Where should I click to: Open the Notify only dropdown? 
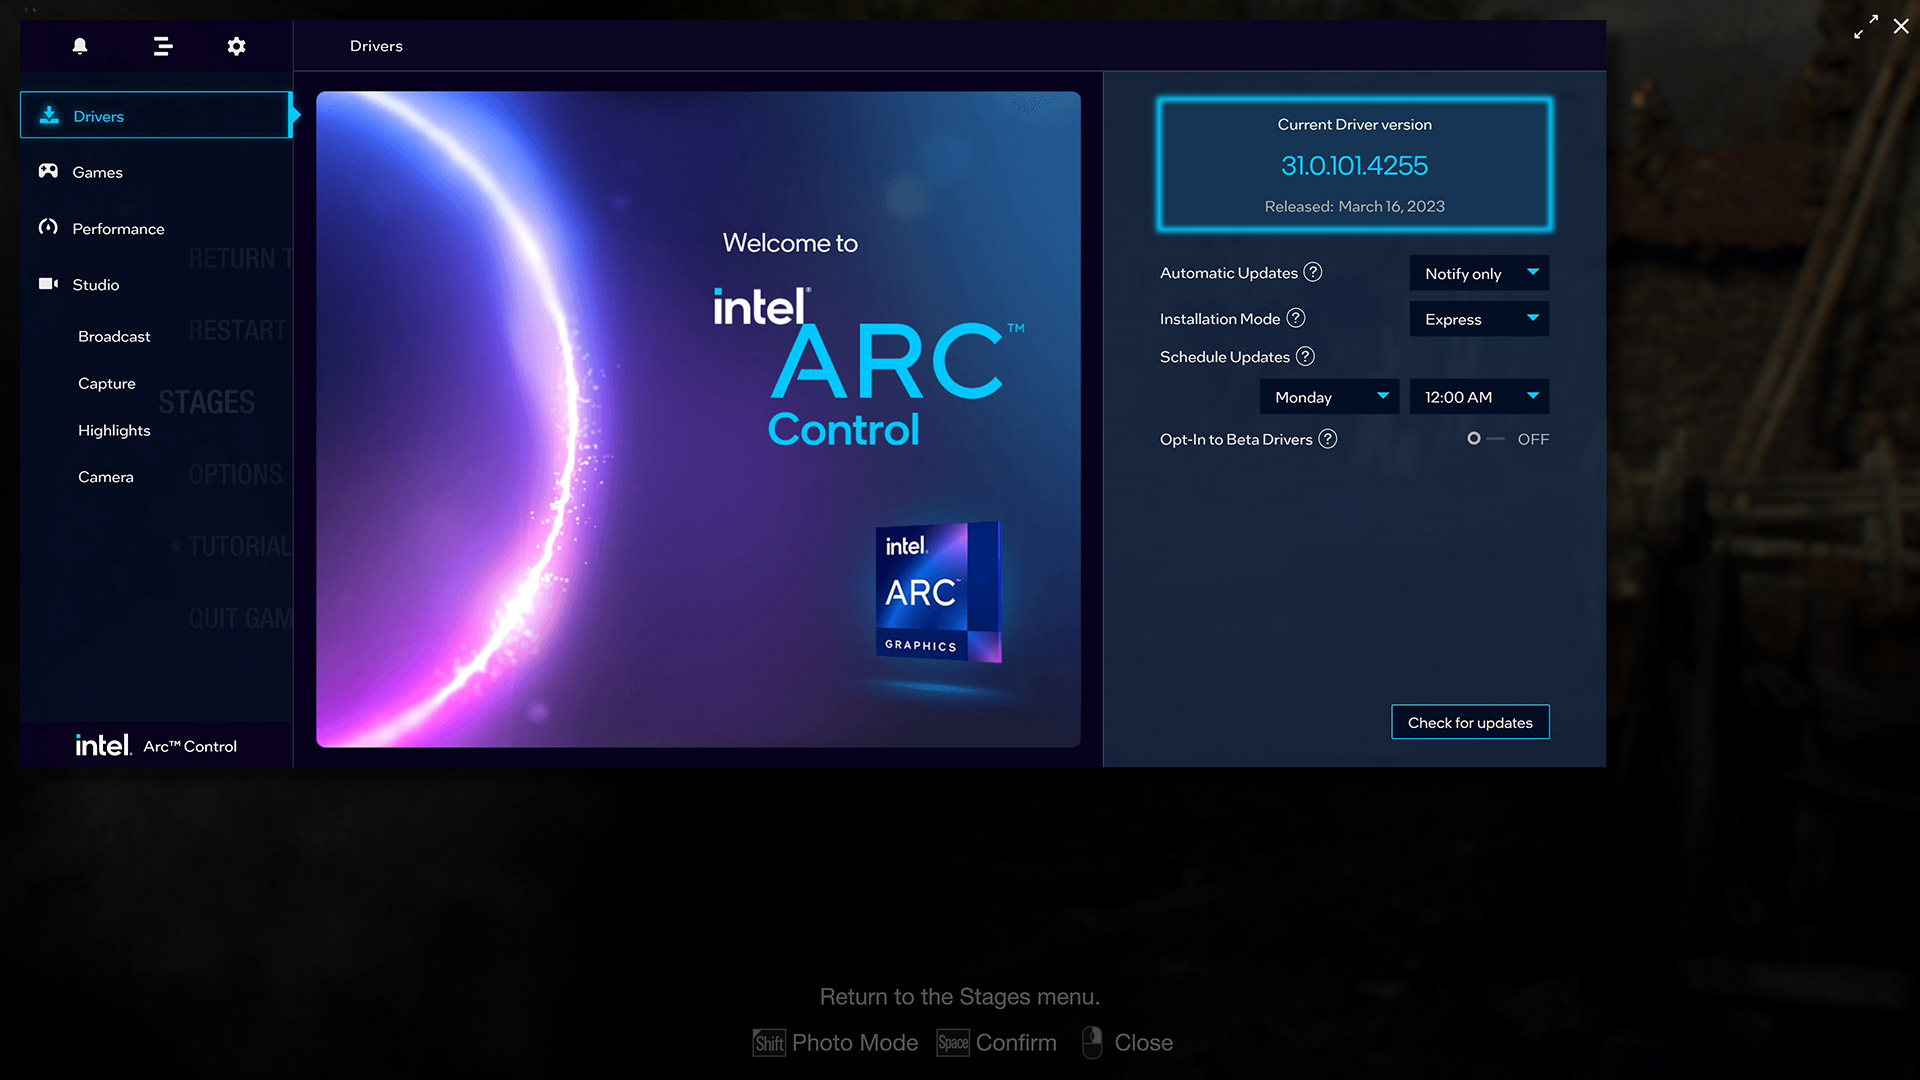(1479, 273)
